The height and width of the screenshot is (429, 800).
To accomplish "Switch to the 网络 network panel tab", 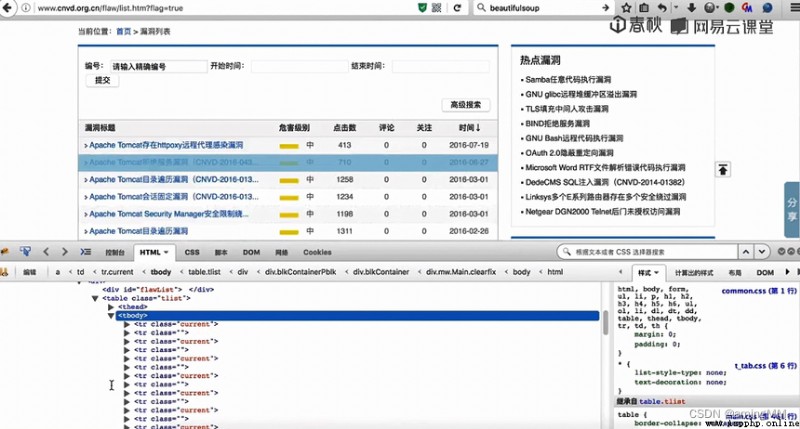I will click(x=282, y=253).
